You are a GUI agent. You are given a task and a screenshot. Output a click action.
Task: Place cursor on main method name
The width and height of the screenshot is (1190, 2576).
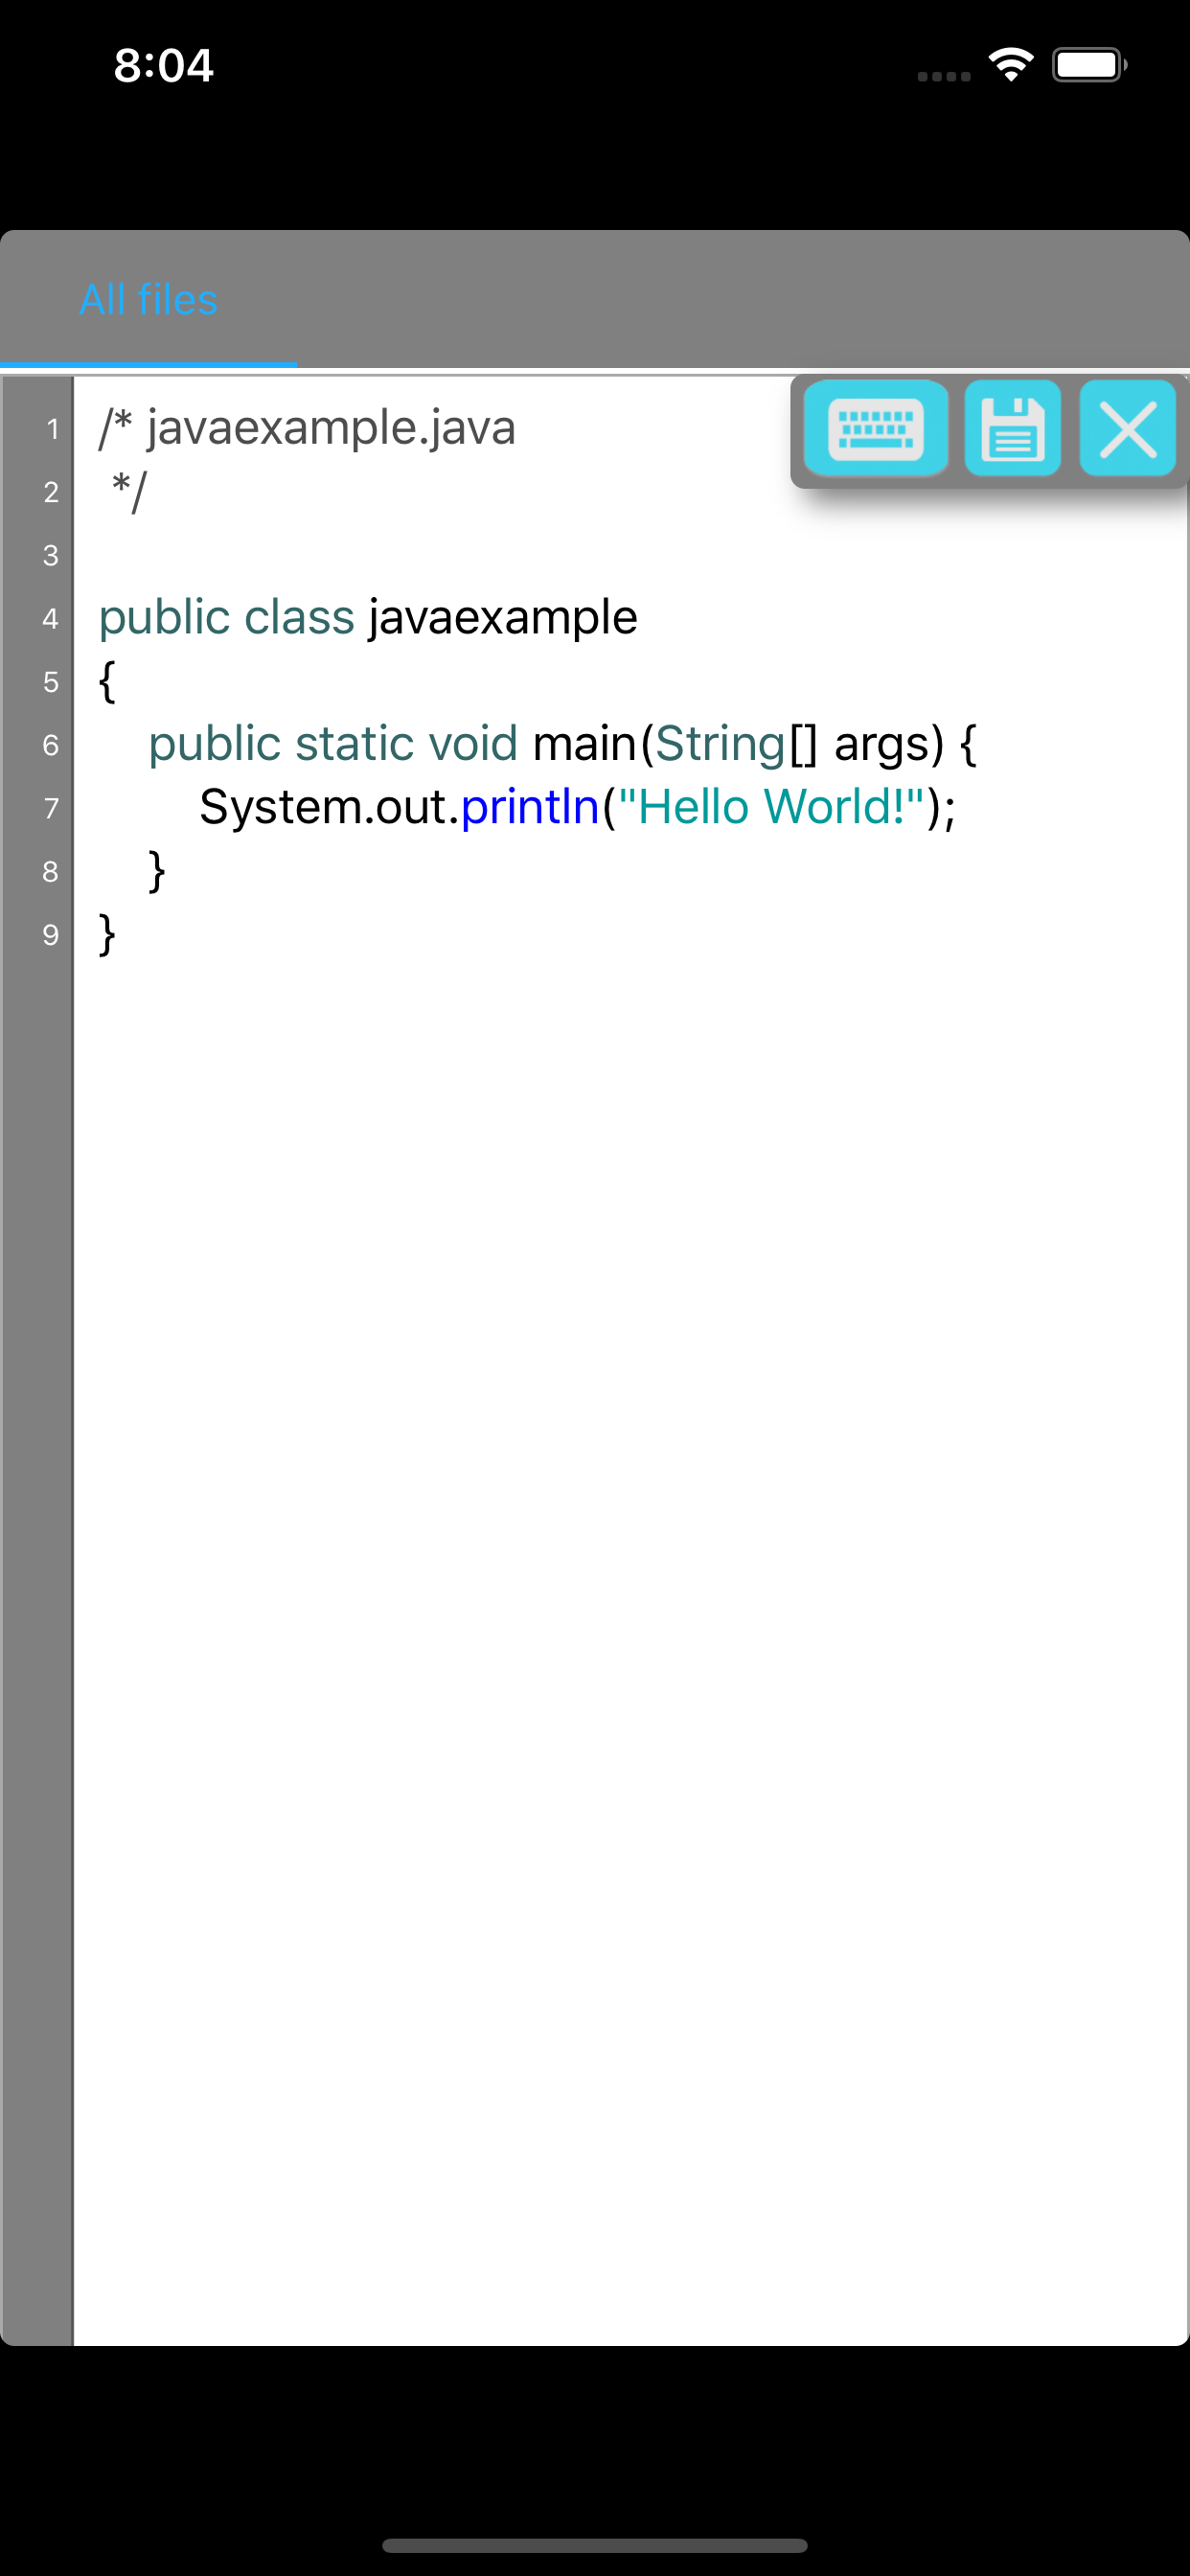tap(585, 744)
